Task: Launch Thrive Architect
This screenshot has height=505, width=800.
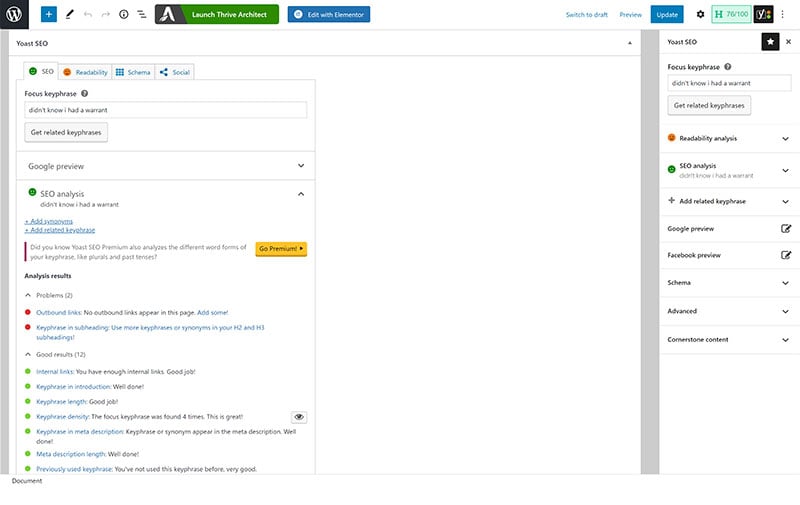Action: (x=217, y=14)
